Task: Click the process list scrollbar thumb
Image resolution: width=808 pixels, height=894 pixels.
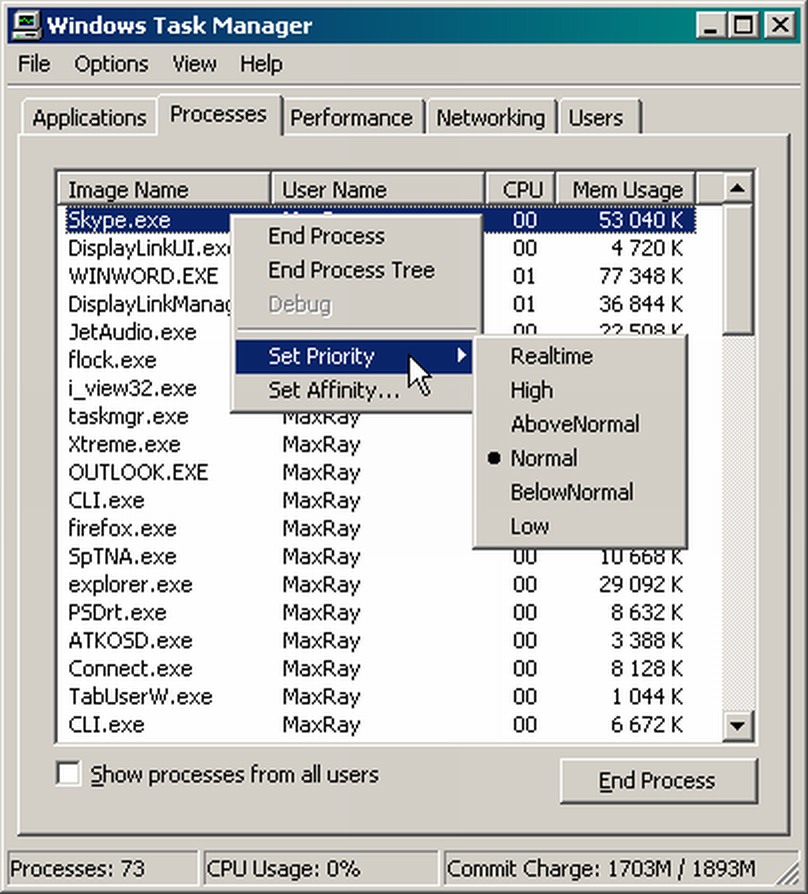Action: tap(738, 270)
